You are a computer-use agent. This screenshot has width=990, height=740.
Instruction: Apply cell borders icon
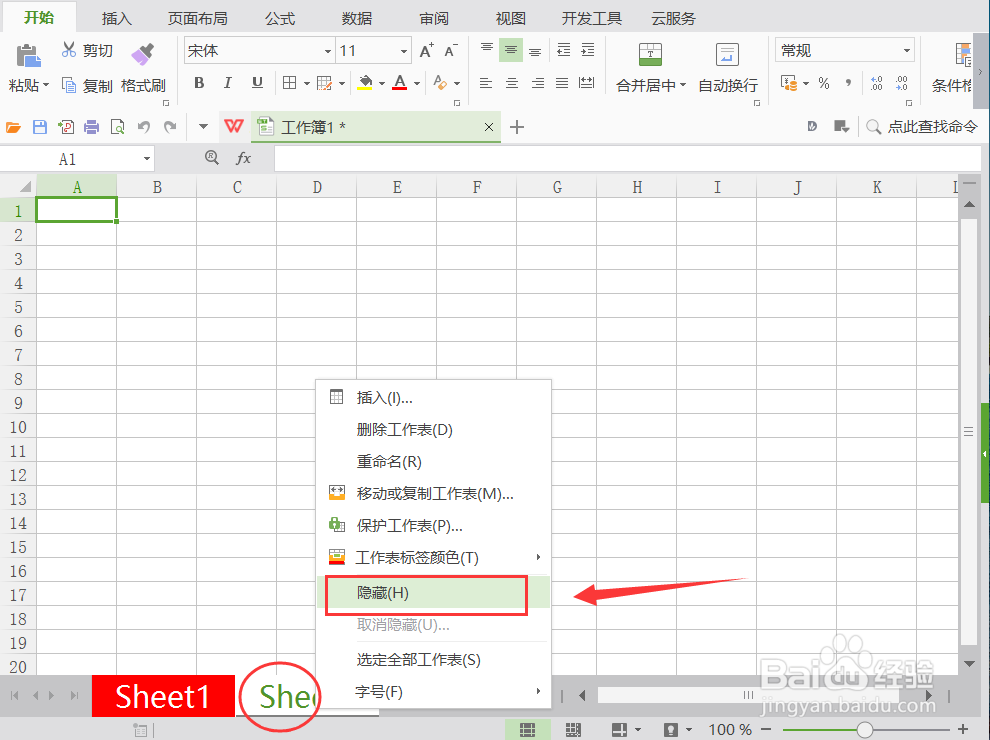point(290,83)
